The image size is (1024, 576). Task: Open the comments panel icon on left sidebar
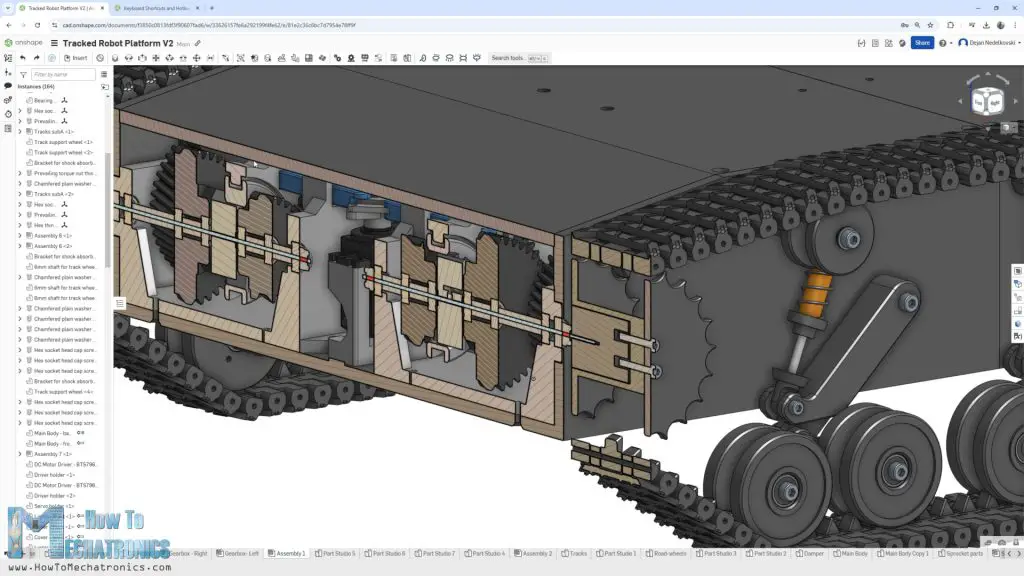point(6,85)
